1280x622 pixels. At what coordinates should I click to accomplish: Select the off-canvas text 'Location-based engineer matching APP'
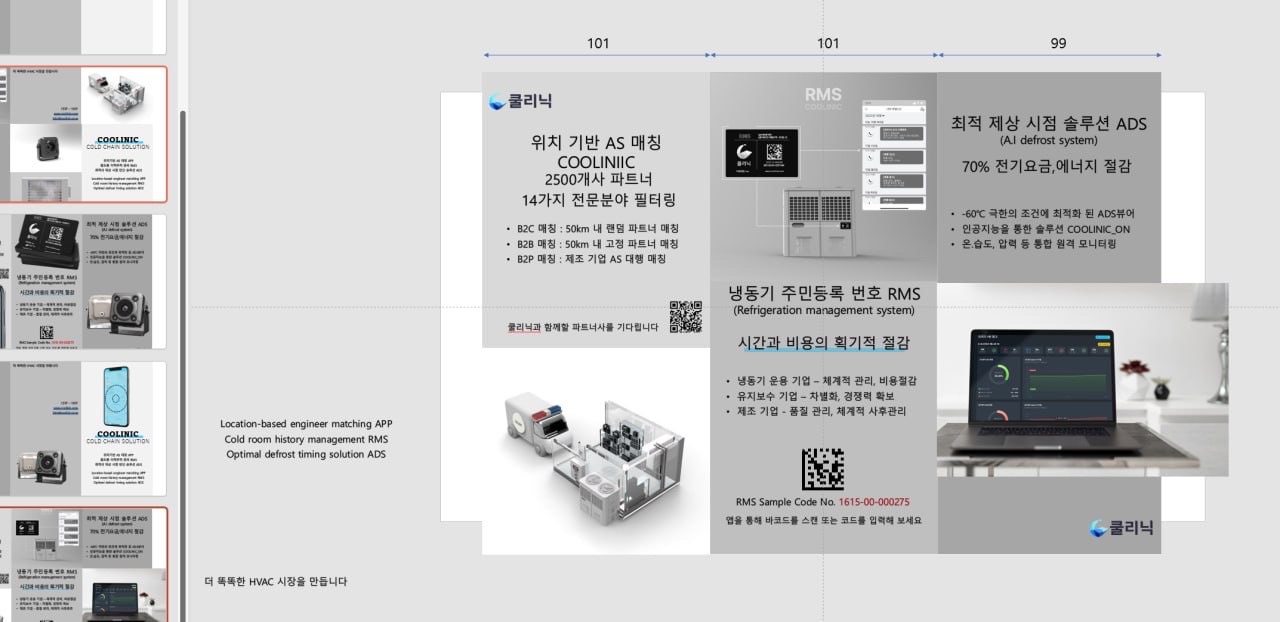[306, 424]
